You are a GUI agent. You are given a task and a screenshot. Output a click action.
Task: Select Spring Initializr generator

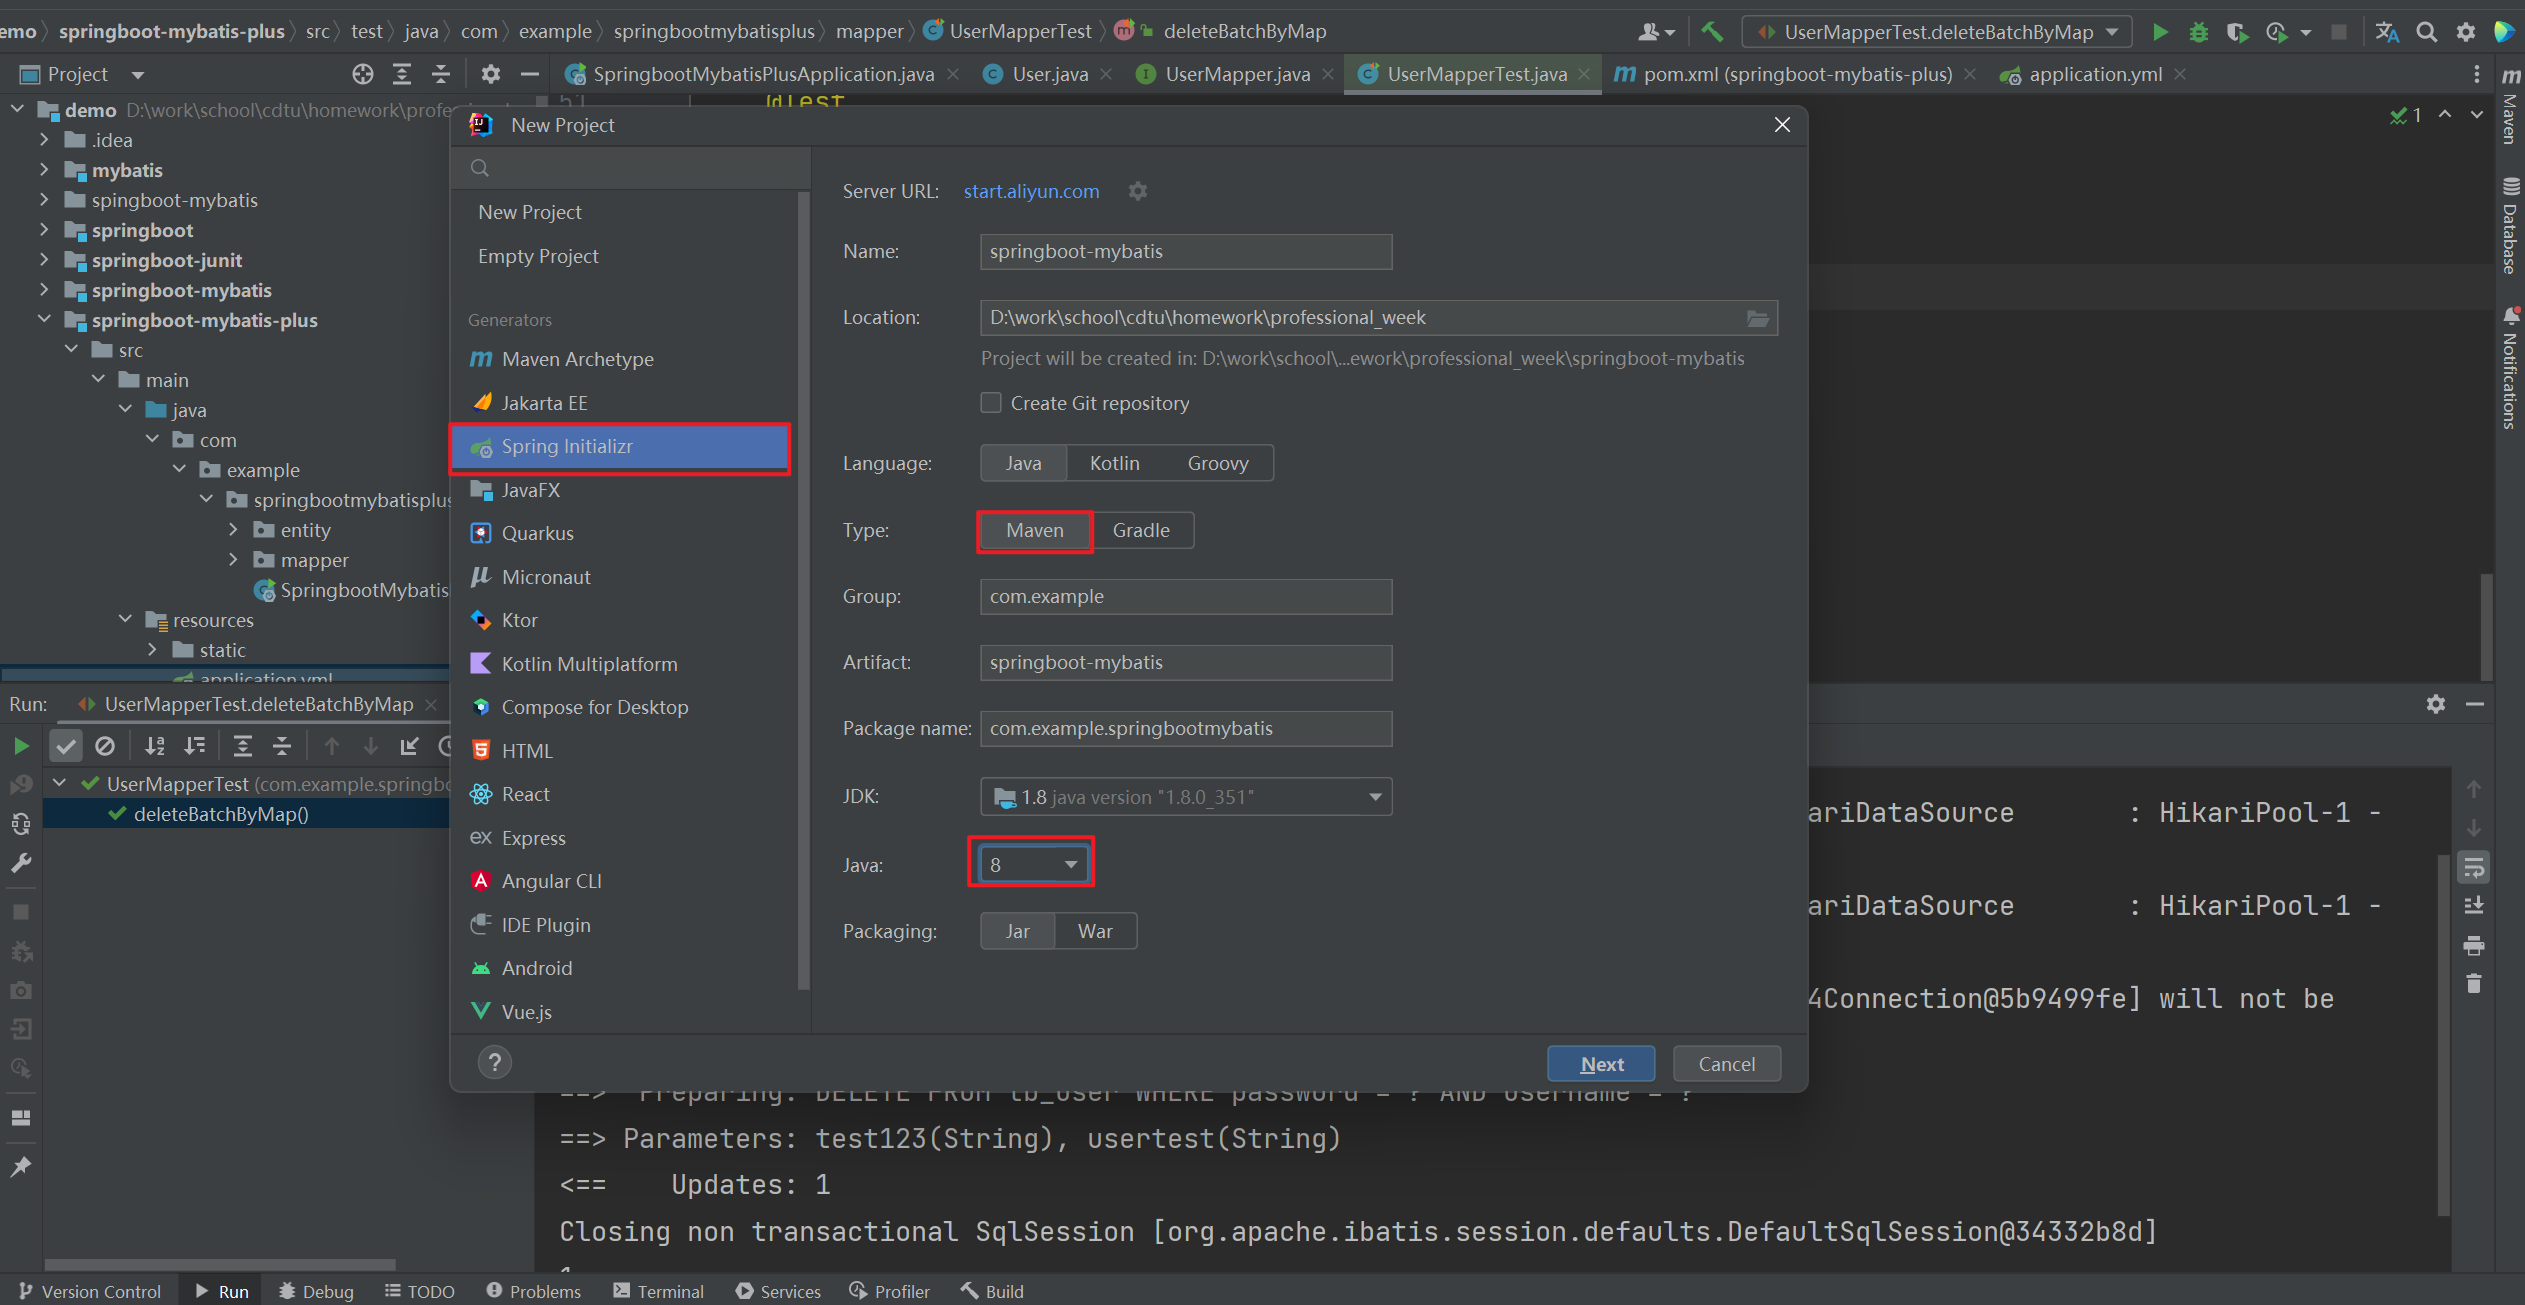(x=620, y=447)
